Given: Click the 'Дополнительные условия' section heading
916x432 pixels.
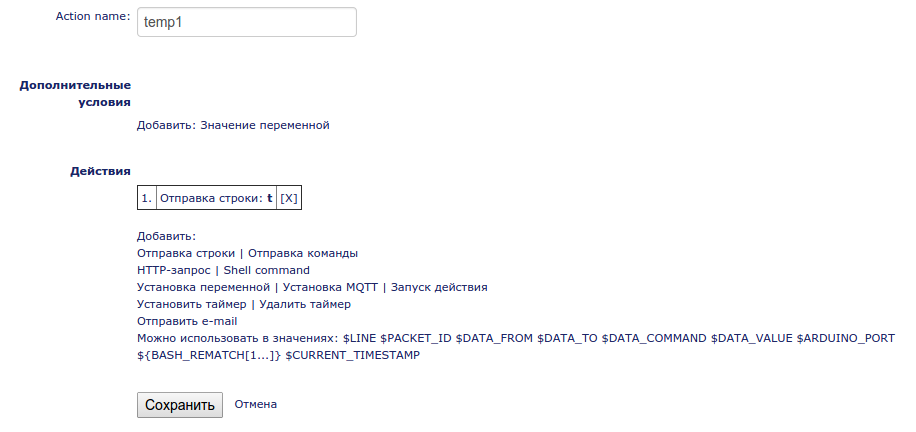Looking at the screenshot, I should click(x=76, y=93).
